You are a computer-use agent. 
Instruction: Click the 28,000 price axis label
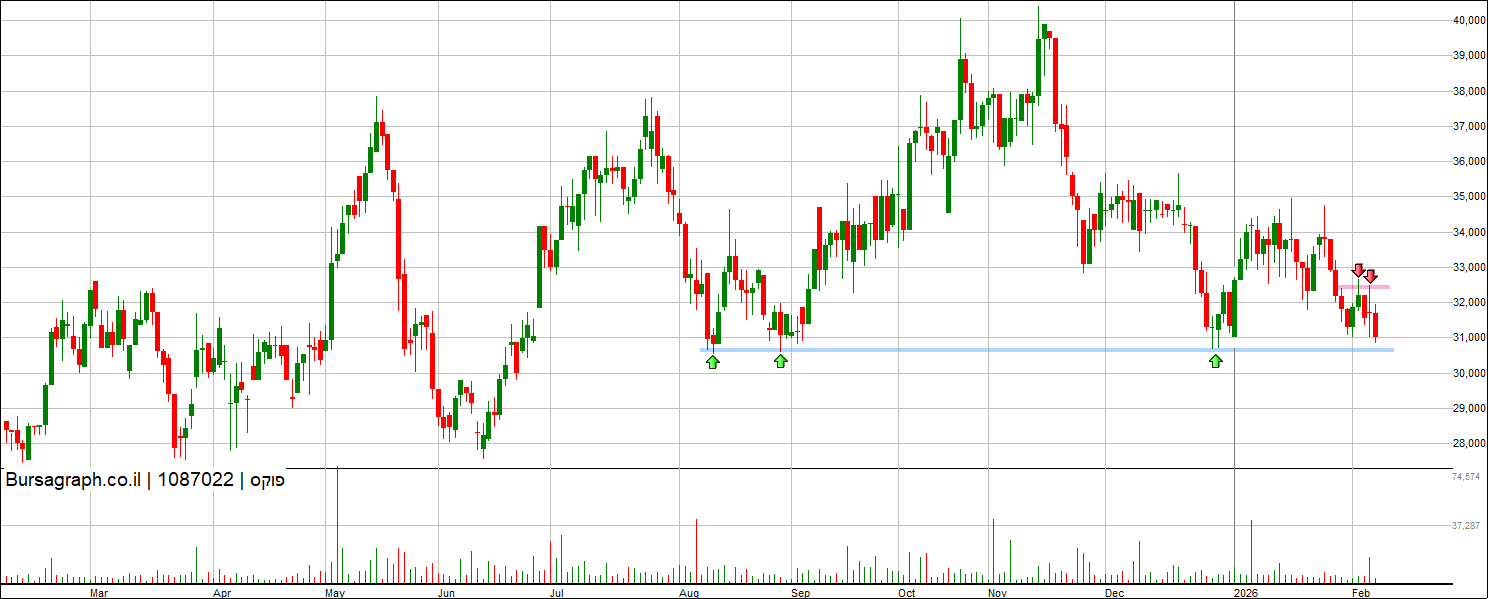[1468, 444]
